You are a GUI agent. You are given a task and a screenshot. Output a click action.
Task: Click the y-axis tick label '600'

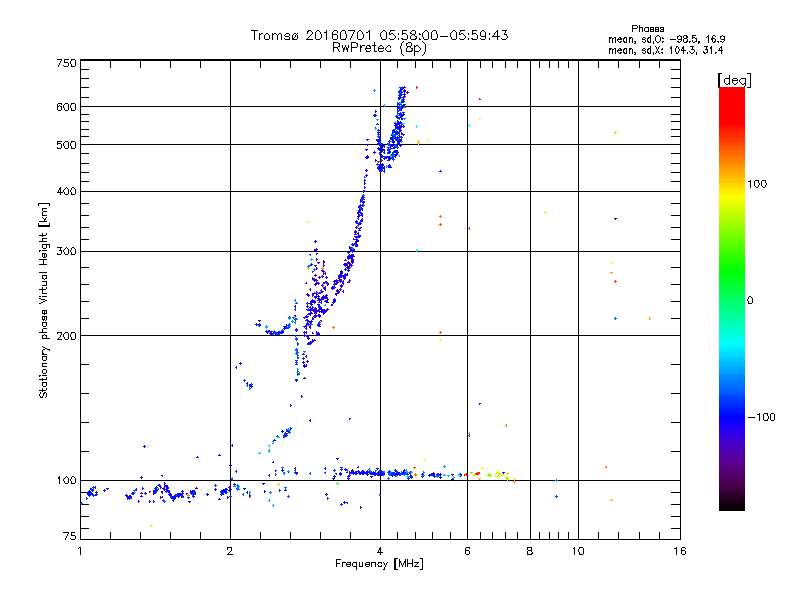pyautogui.click(x=66, y=107)
